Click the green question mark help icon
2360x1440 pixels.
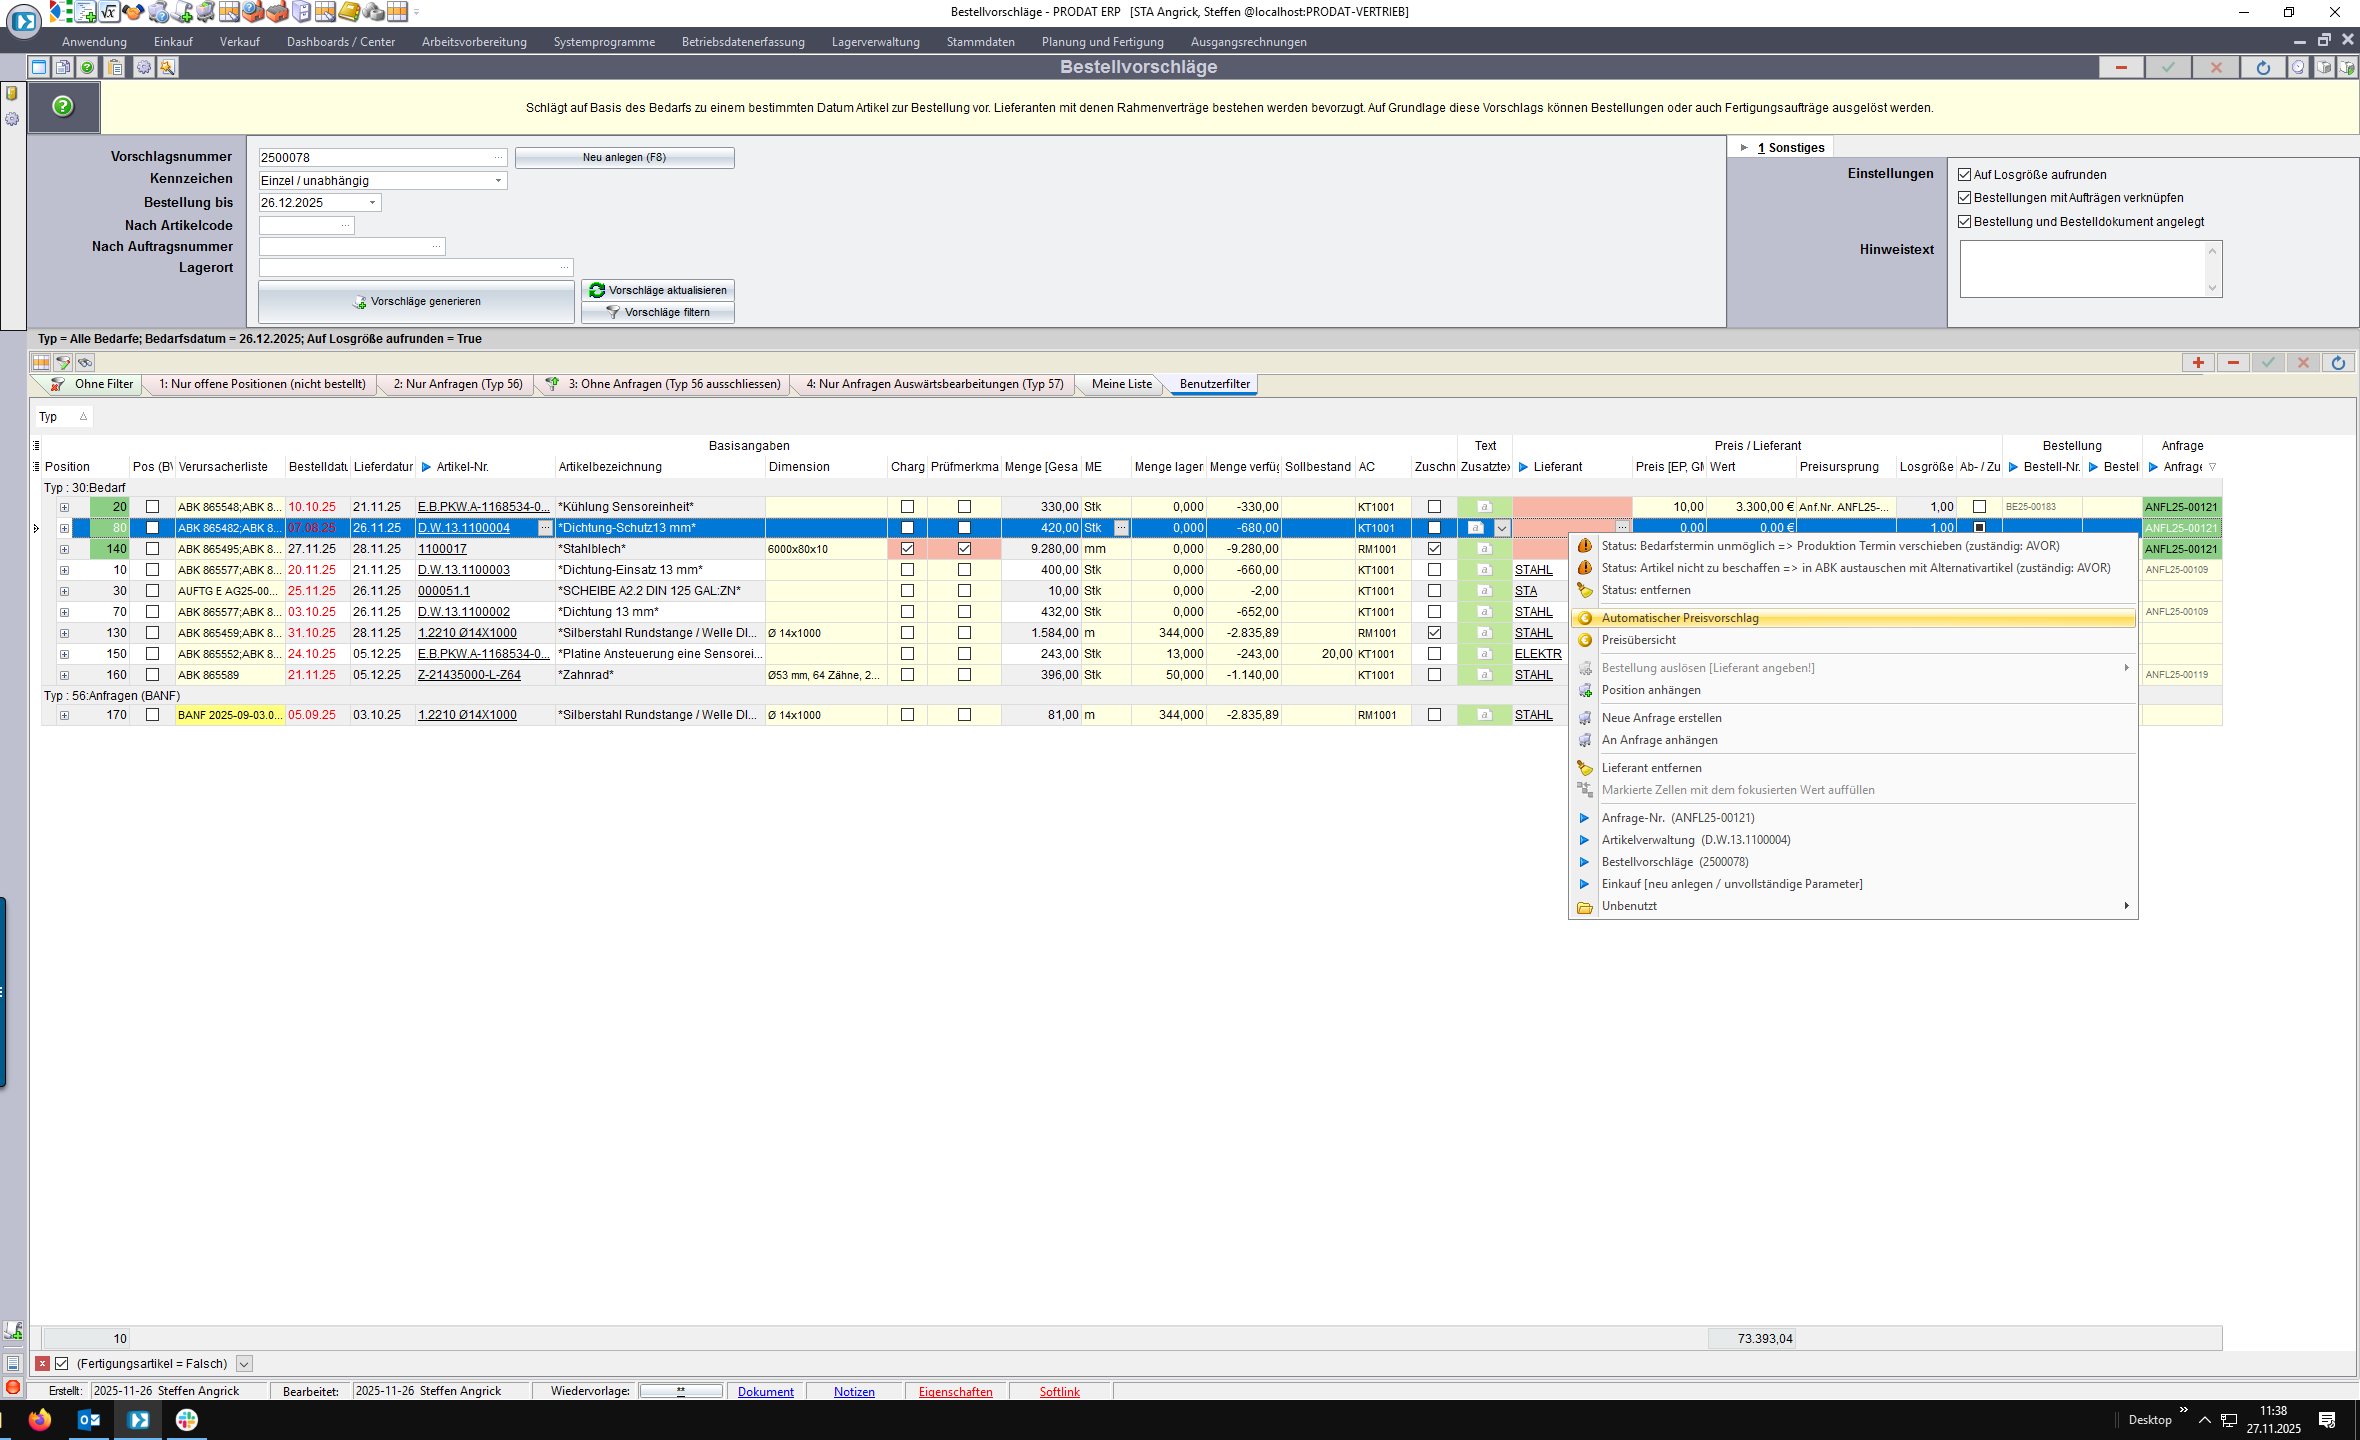(x=63, y=106)
